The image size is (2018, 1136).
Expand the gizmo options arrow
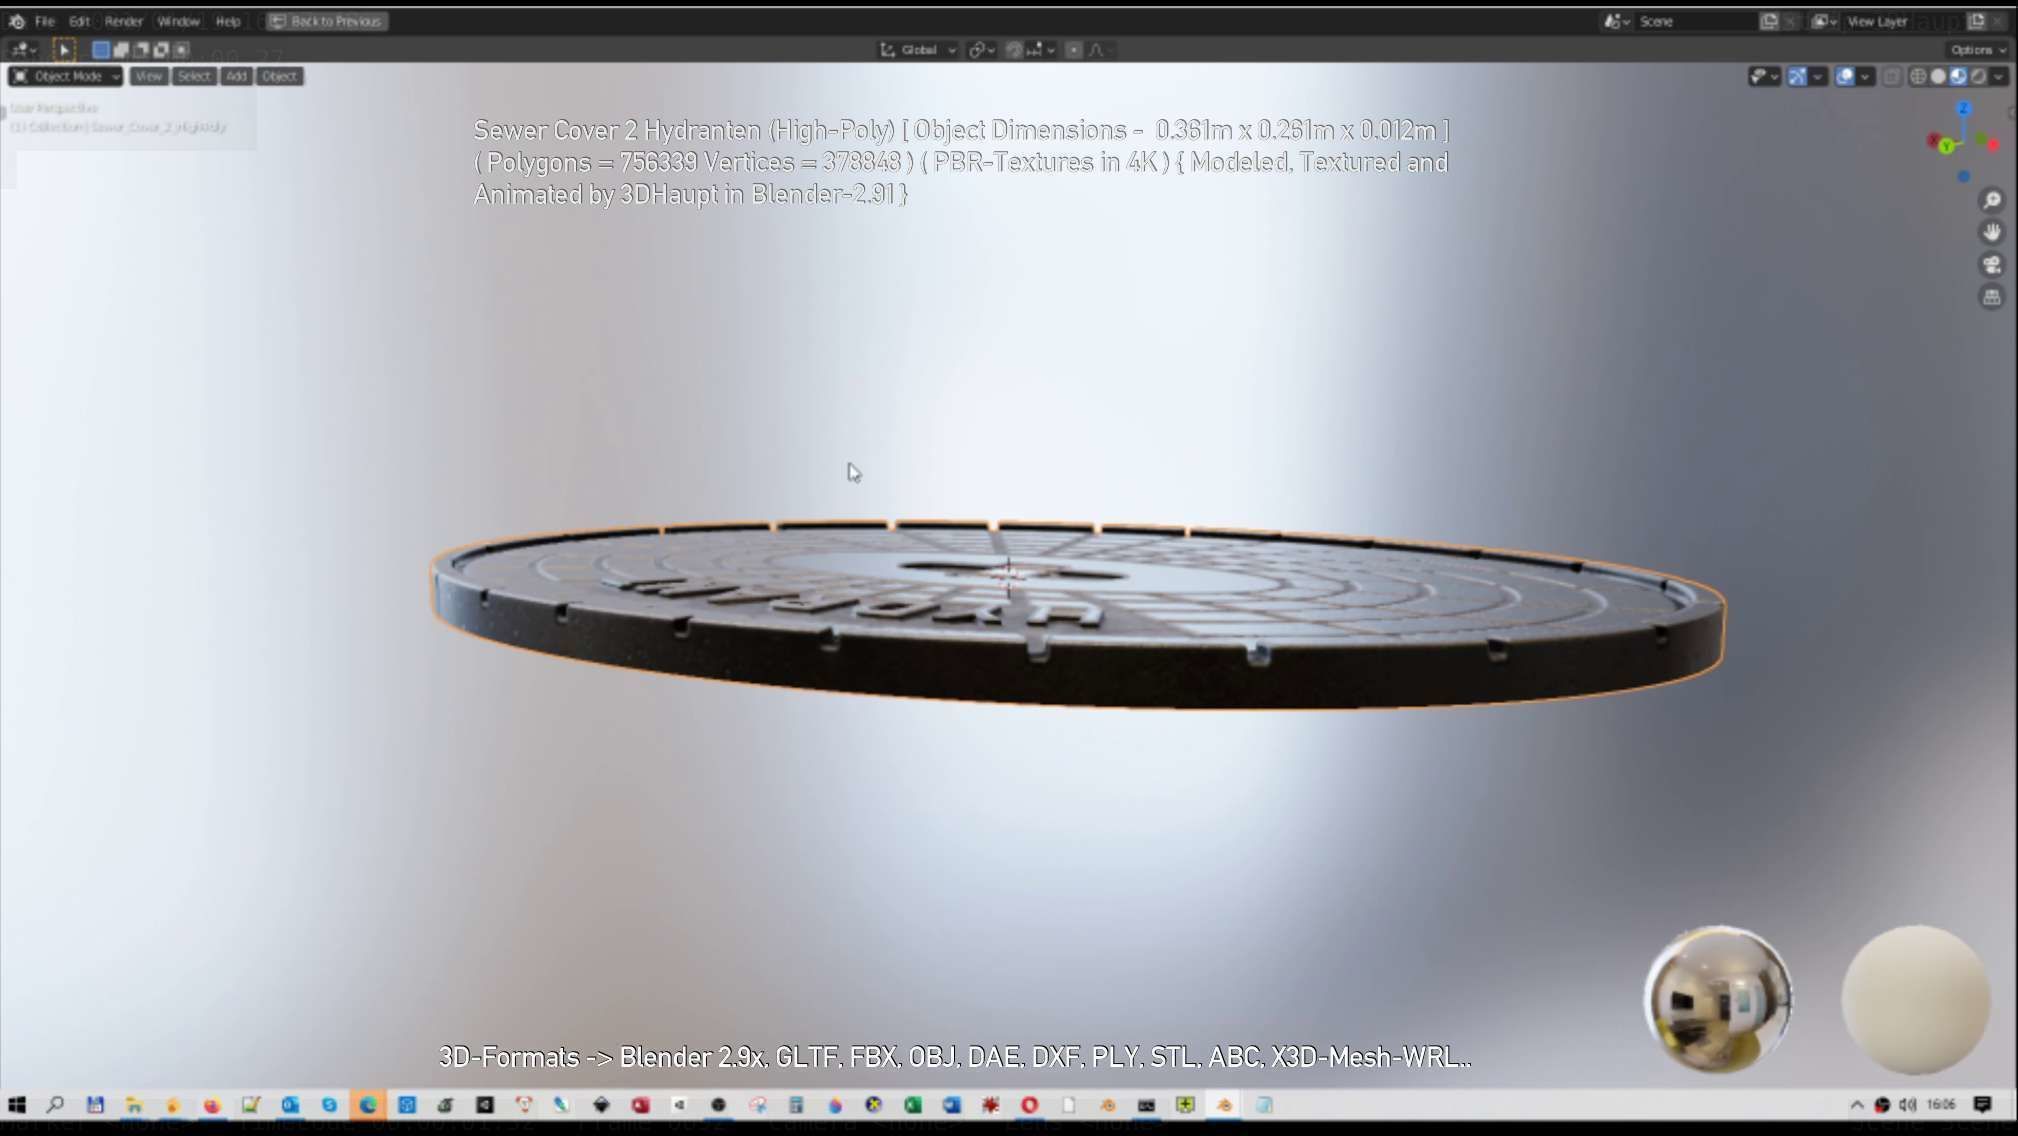tap(1818, 76)
